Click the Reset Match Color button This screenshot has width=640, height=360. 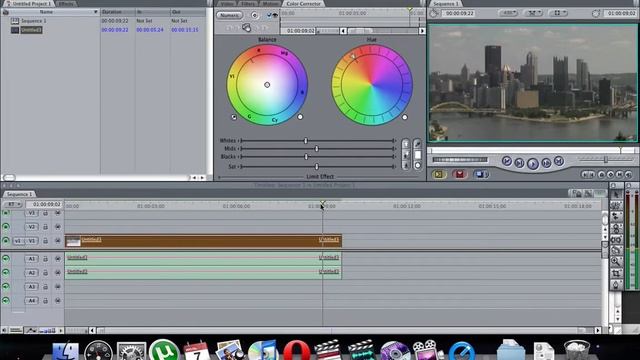click(417, 165)
